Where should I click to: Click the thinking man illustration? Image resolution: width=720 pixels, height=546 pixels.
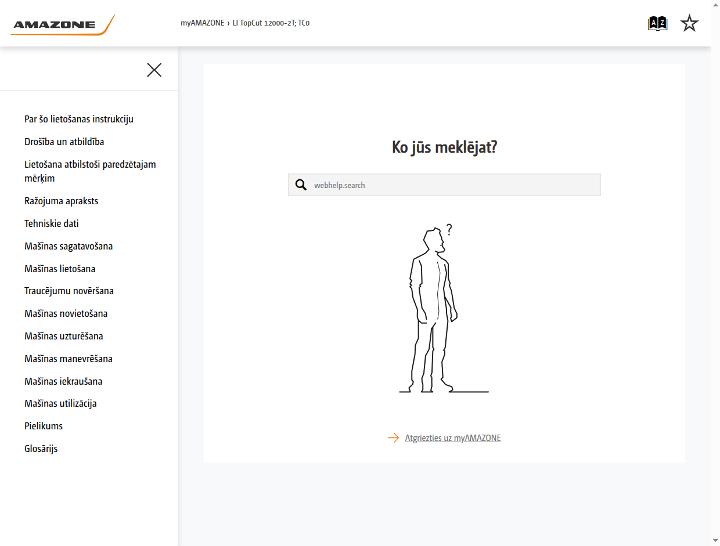444,309
